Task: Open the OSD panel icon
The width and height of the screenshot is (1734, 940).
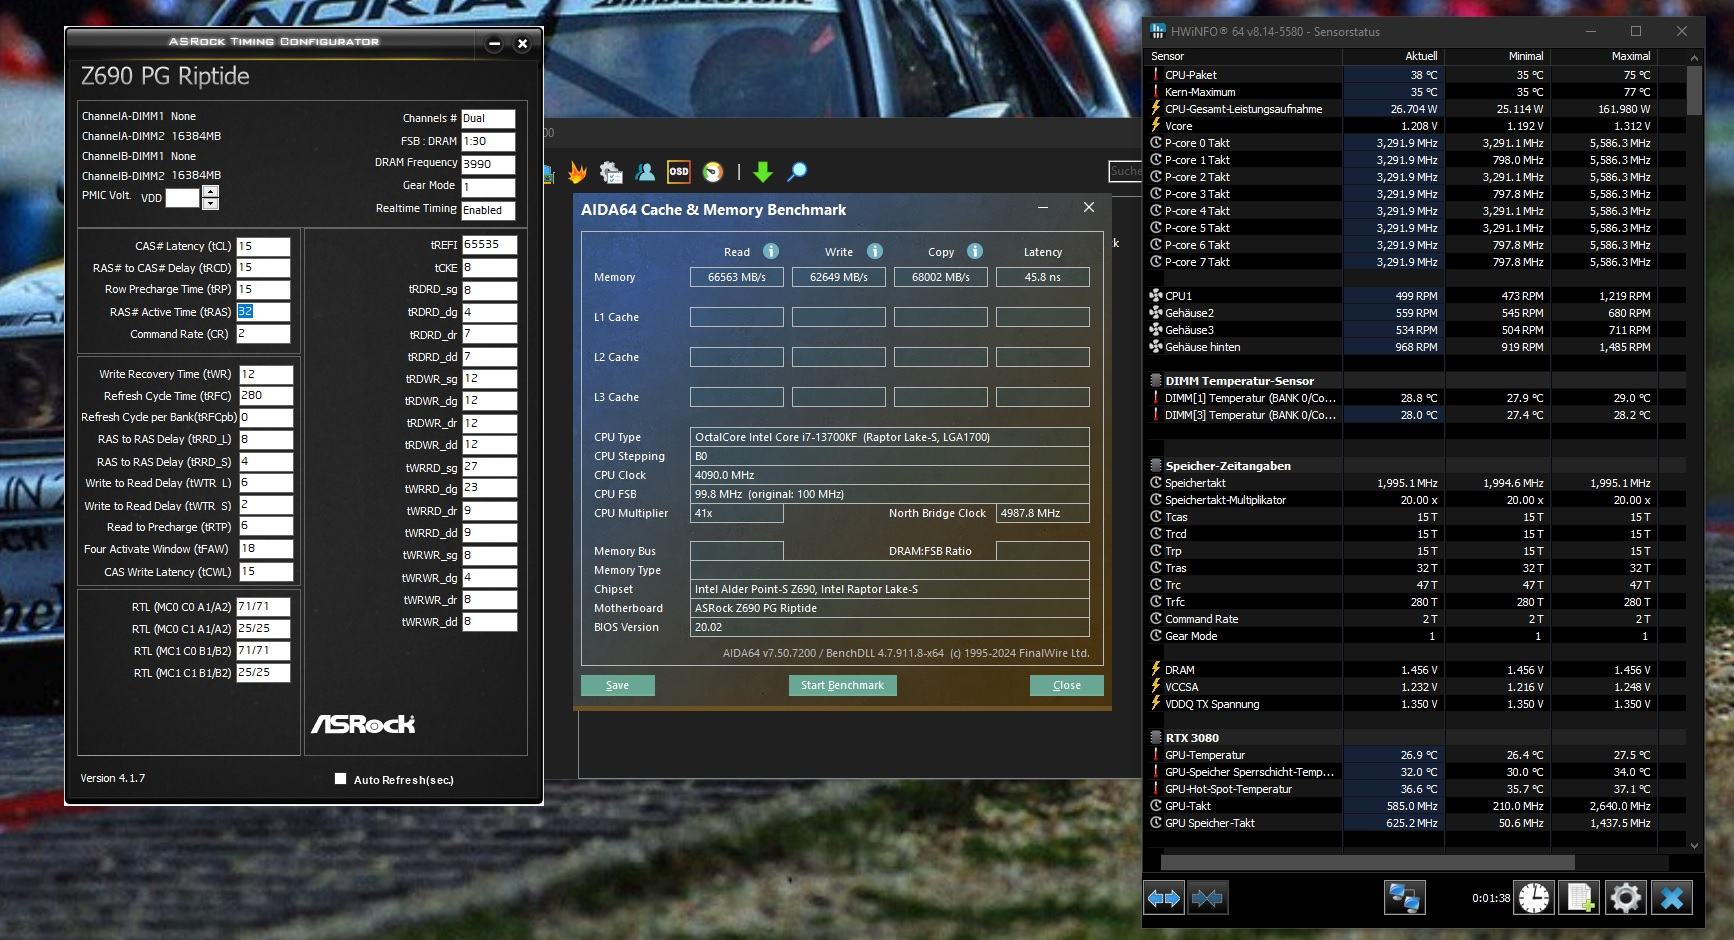Action: point(679,172)
